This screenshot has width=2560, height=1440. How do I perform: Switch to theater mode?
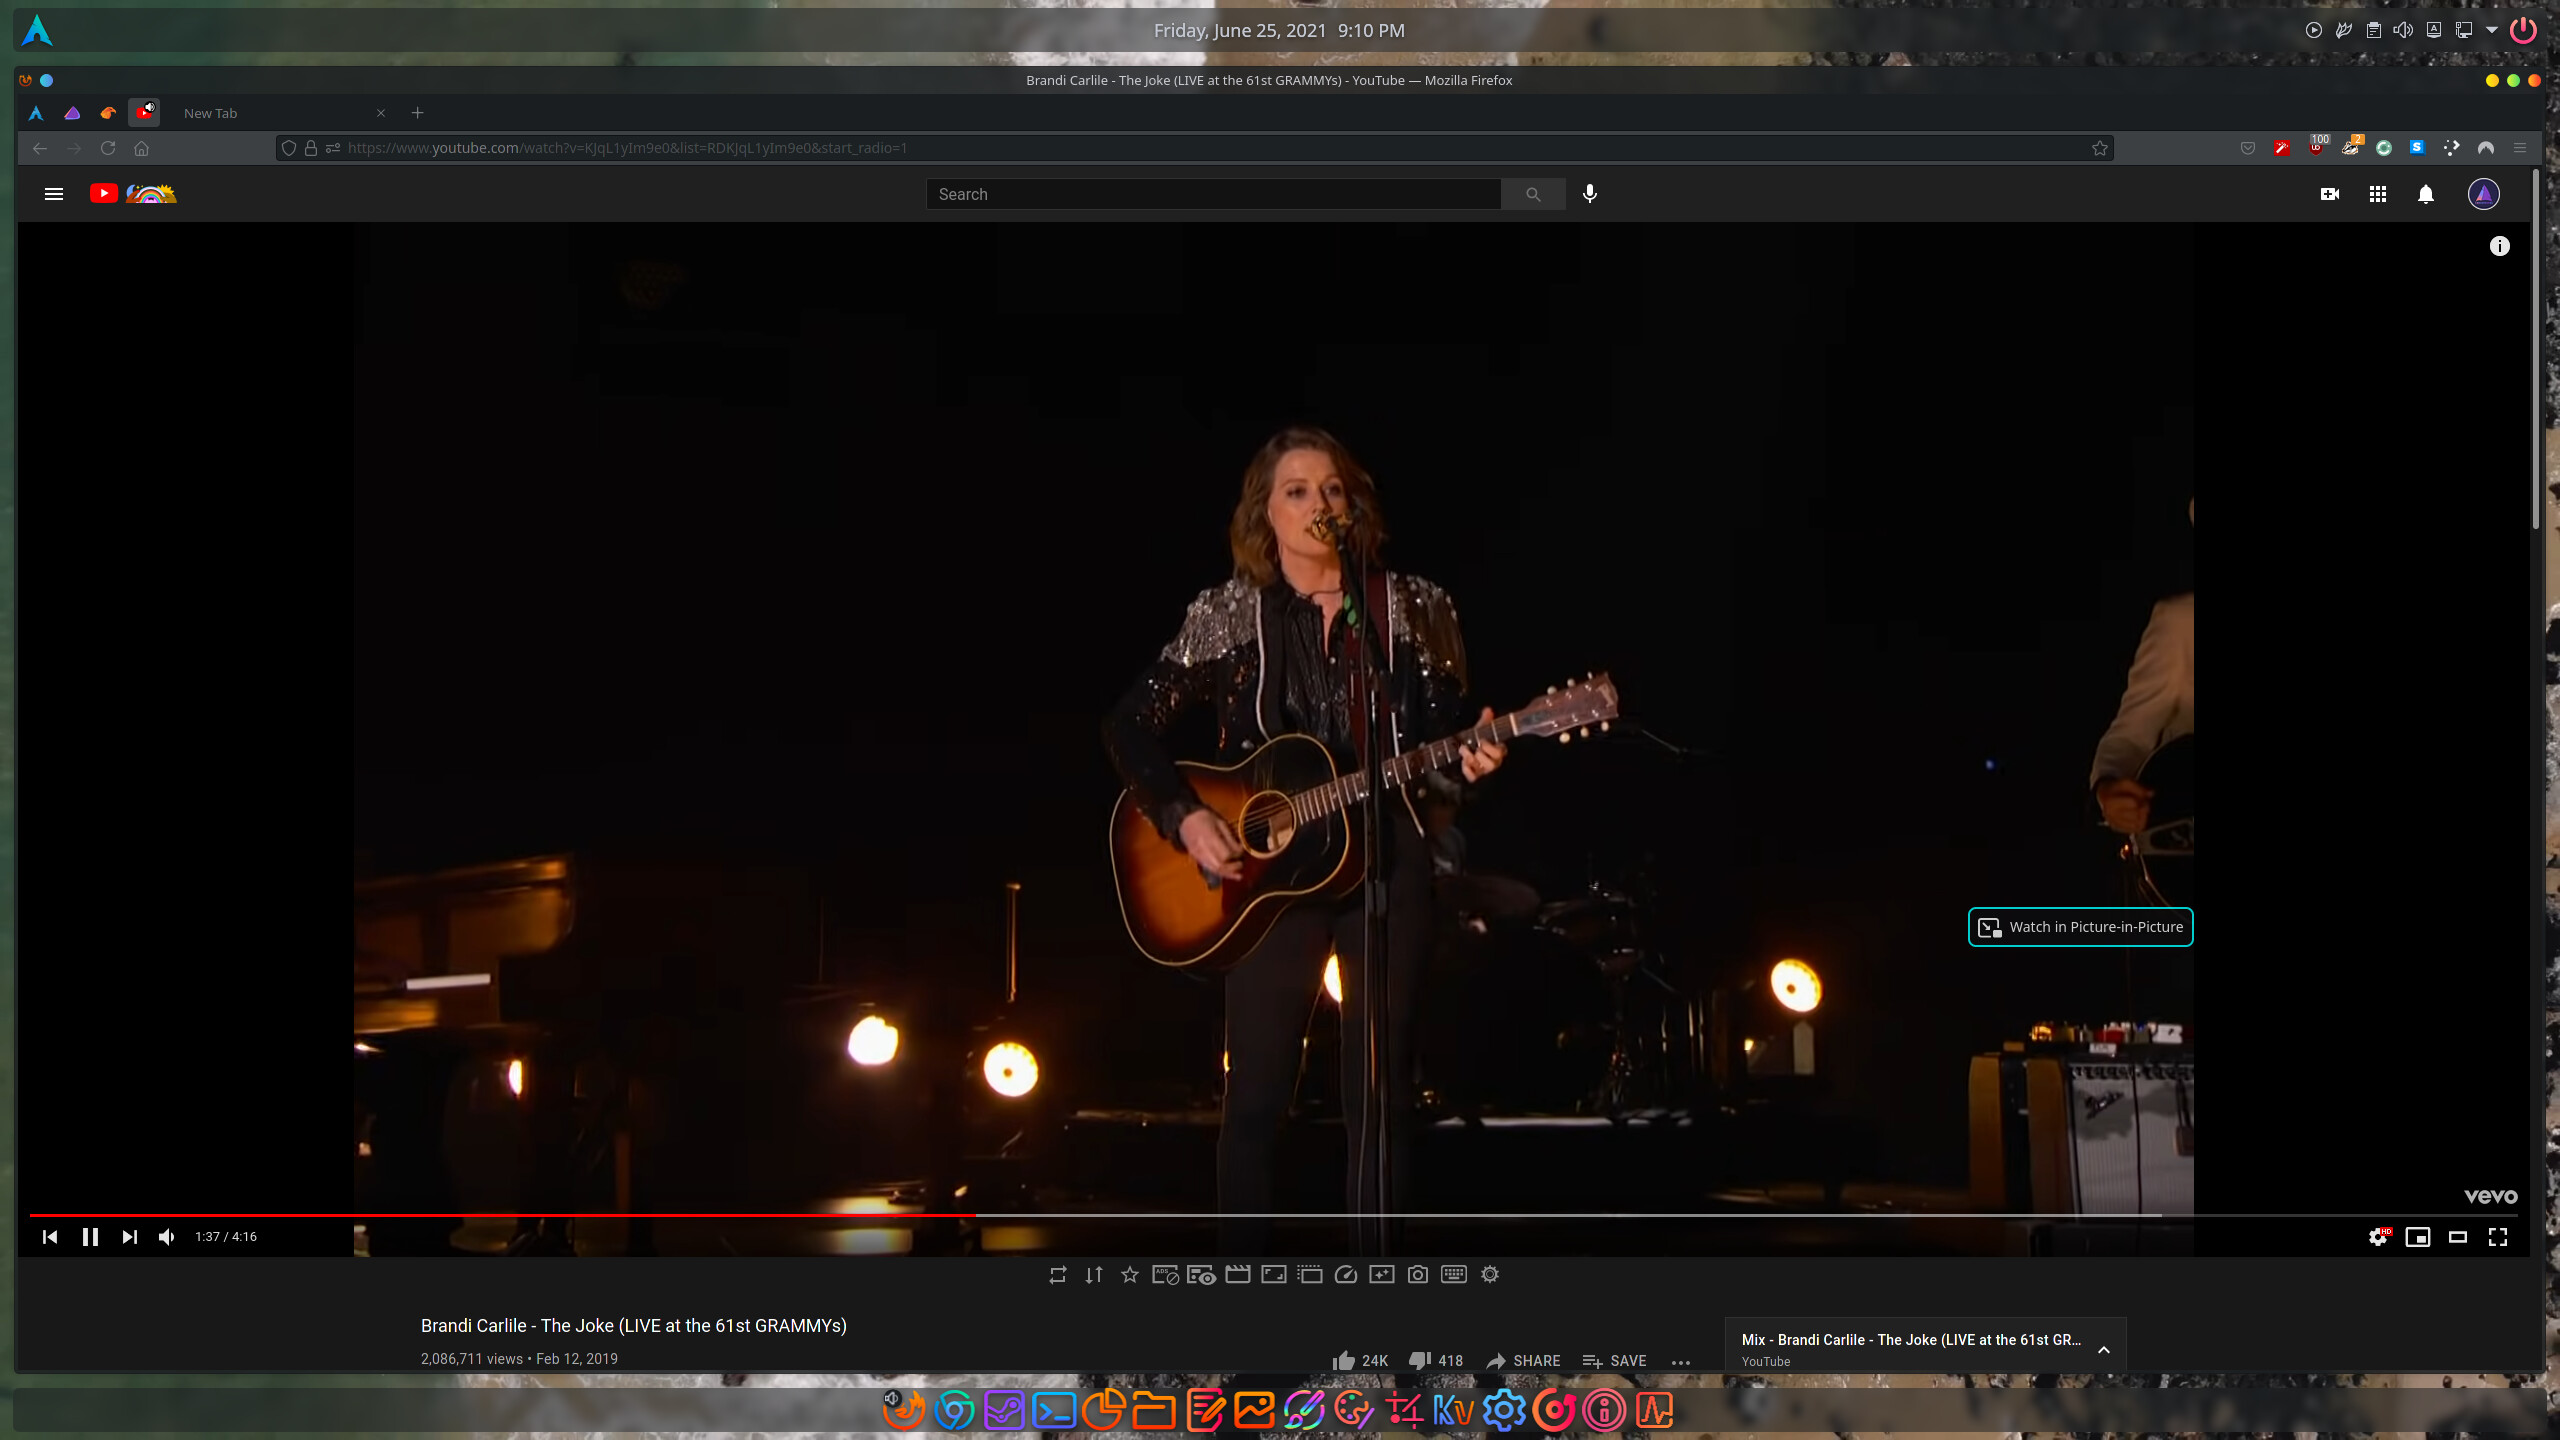pos(2458,1237)
